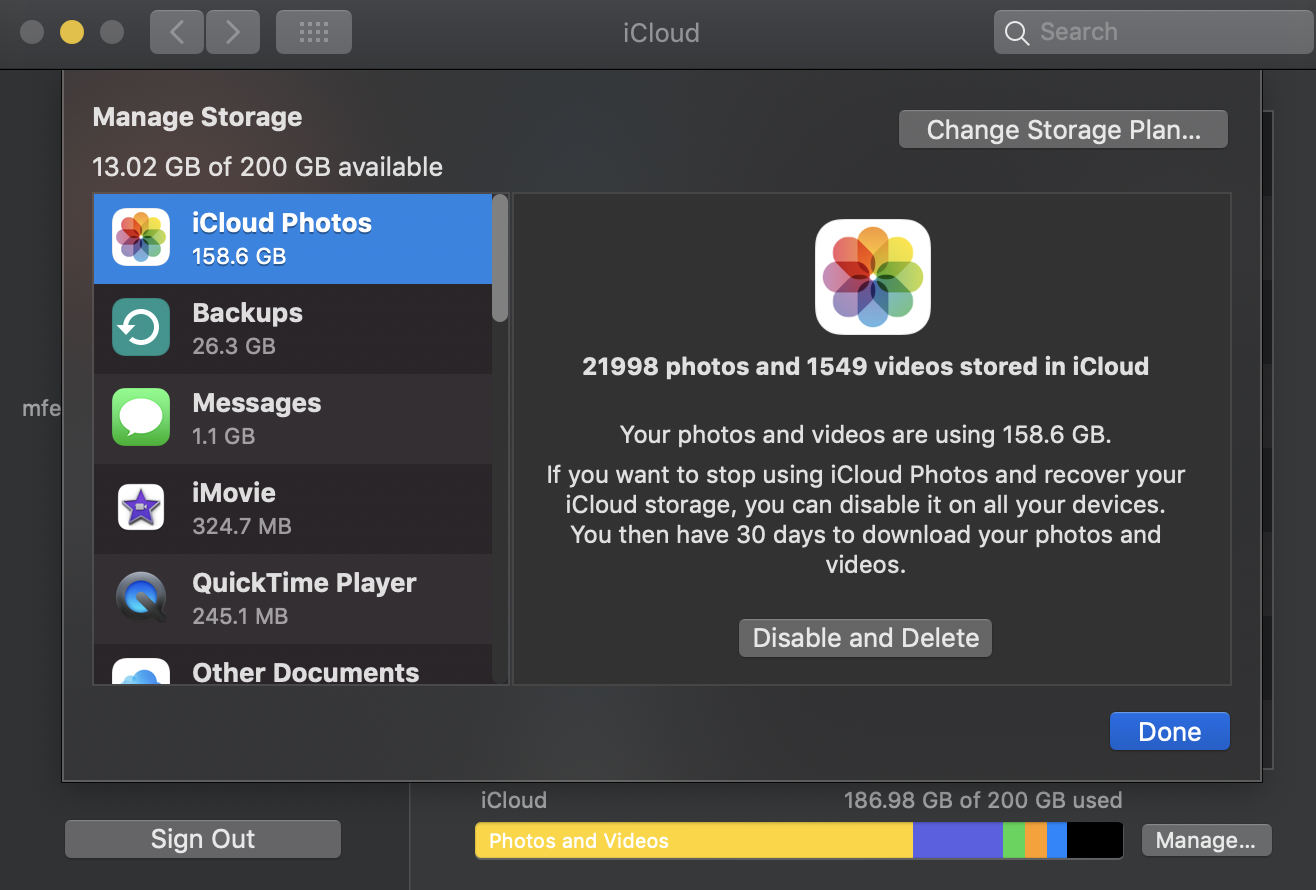Image resolution: width=1316 pixels, height=890 pixels.
Task: Click the '26.3 GB' backups size text
Action: 234,347
